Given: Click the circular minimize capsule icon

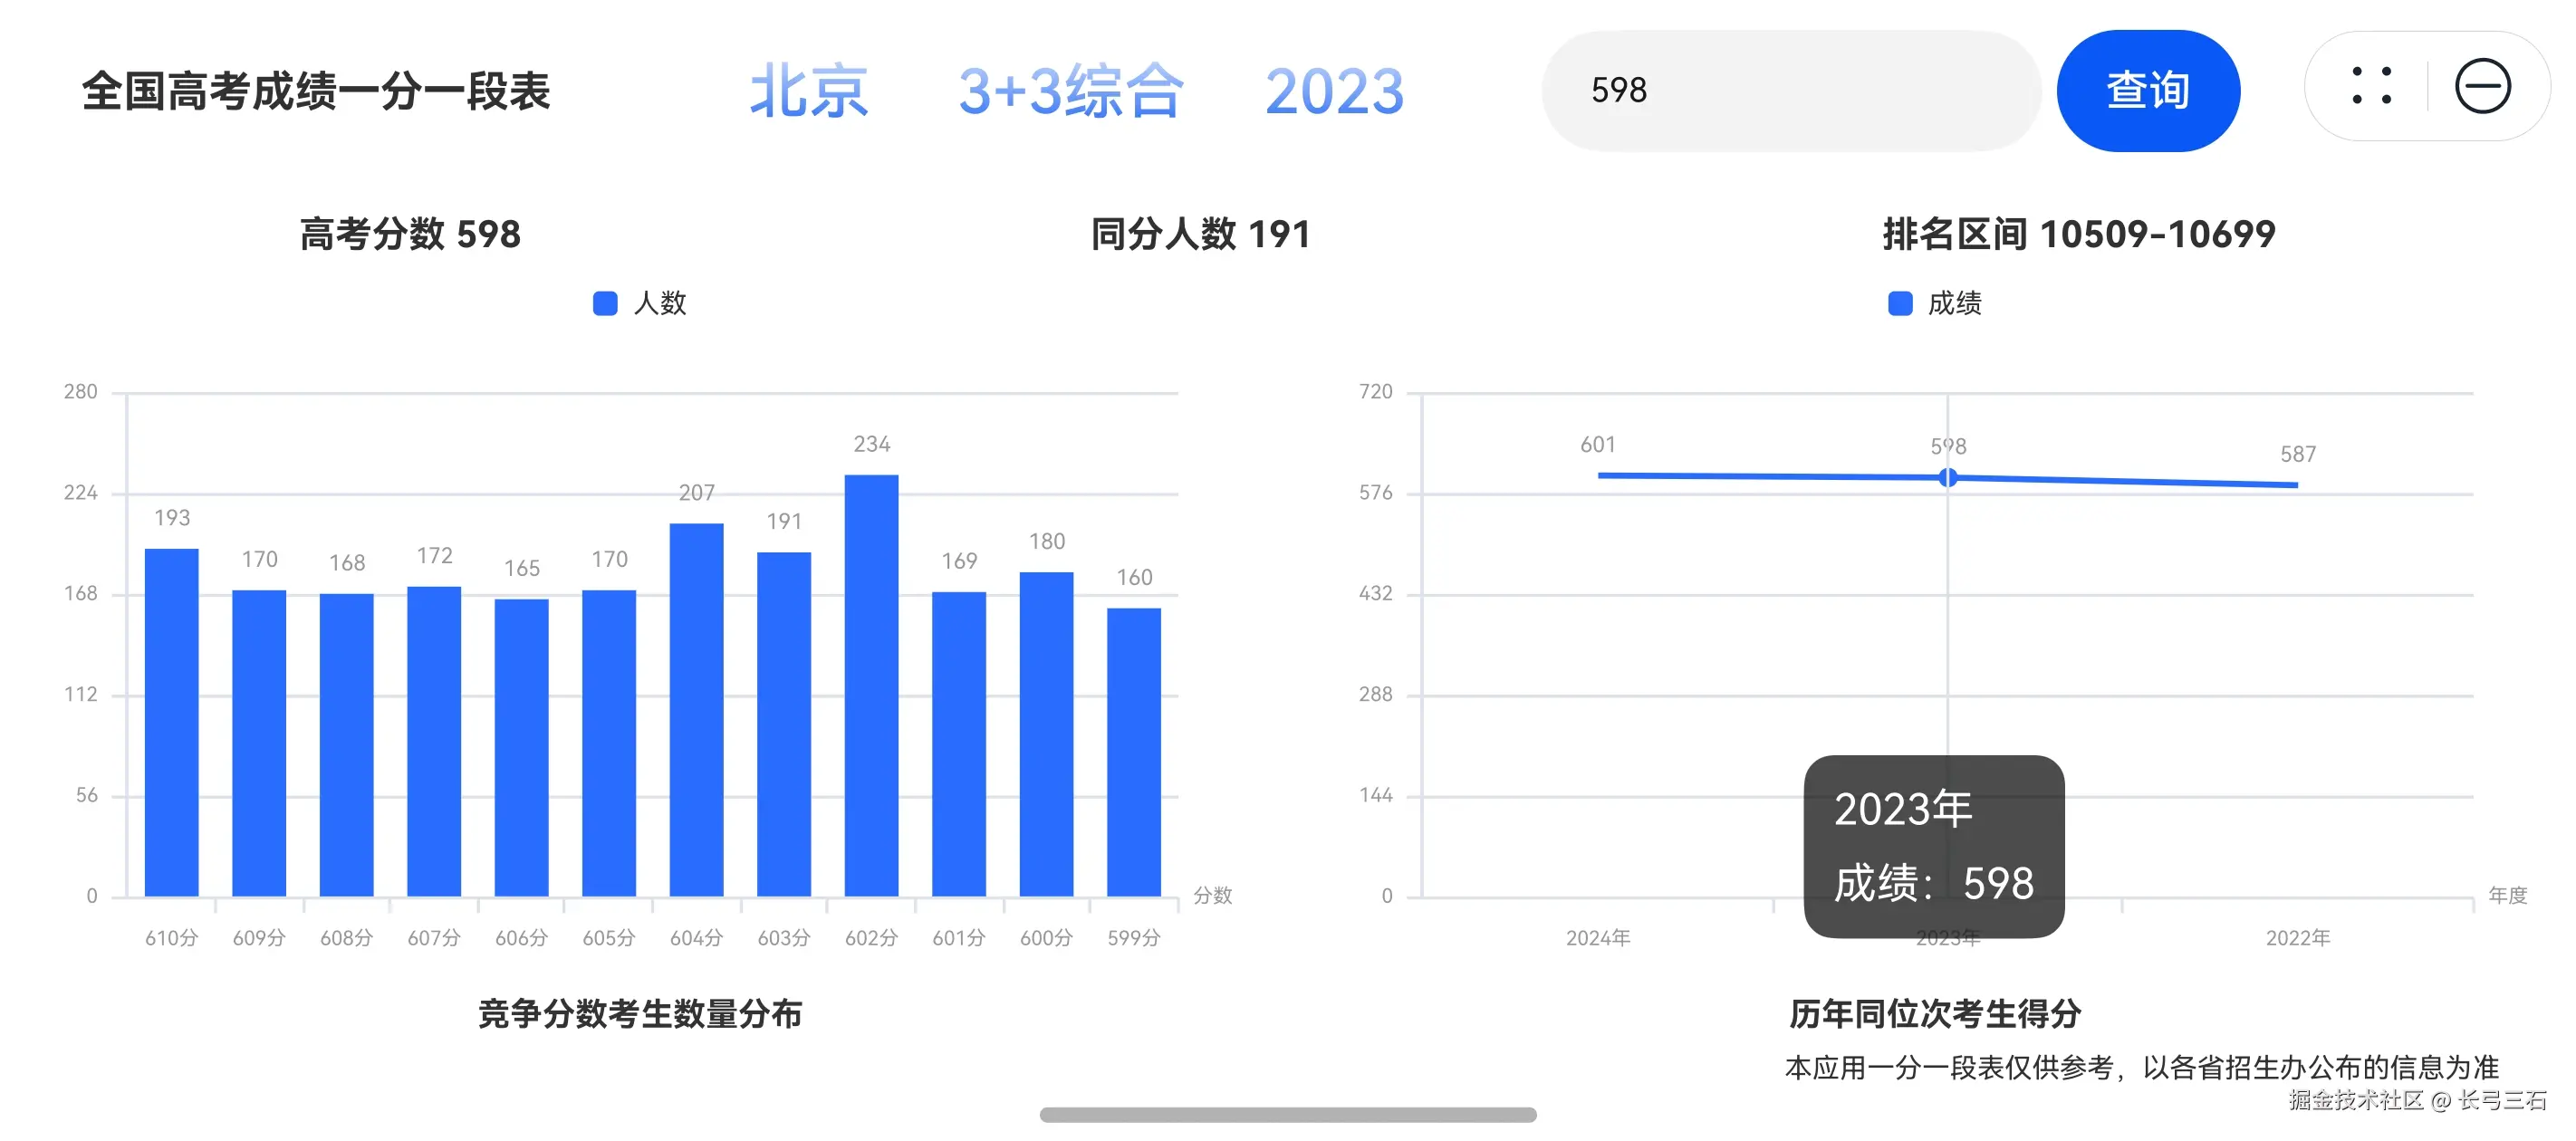Looking at the screenshot, I should click(2487, 87).
